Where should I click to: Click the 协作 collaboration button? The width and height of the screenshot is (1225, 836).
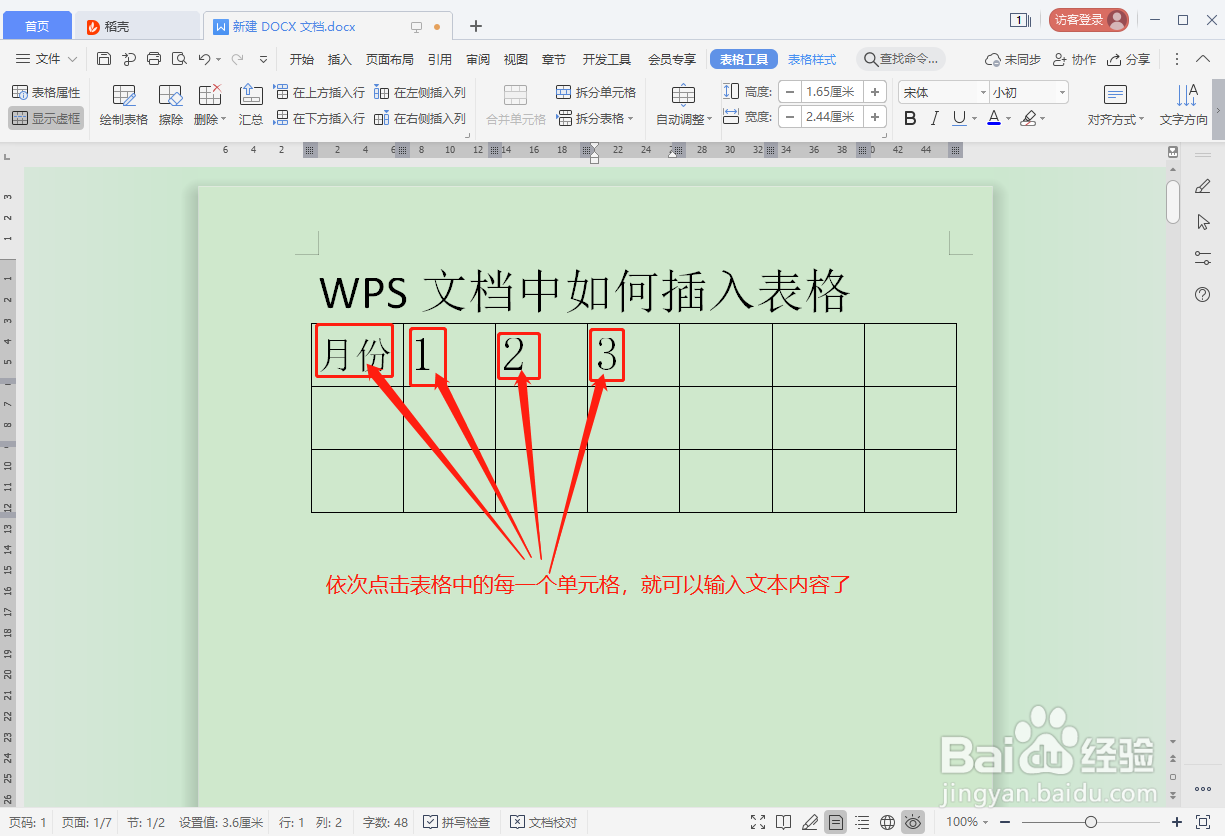[1075, 60]
